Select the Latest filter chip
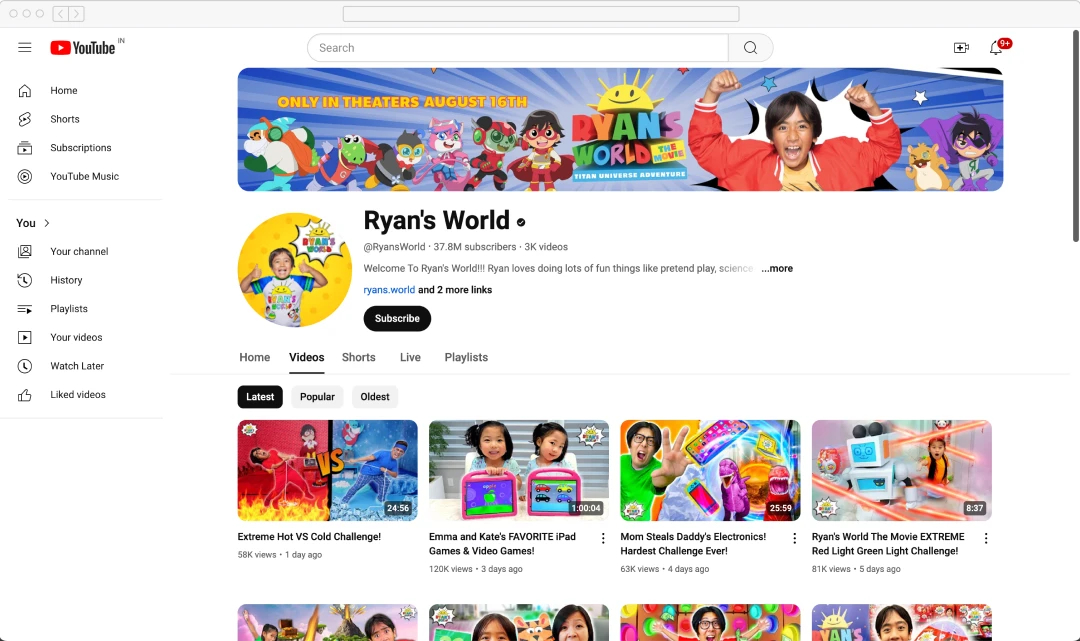Image resolution: width=1080 pixels, height=641 pixels. coord(259,396)
